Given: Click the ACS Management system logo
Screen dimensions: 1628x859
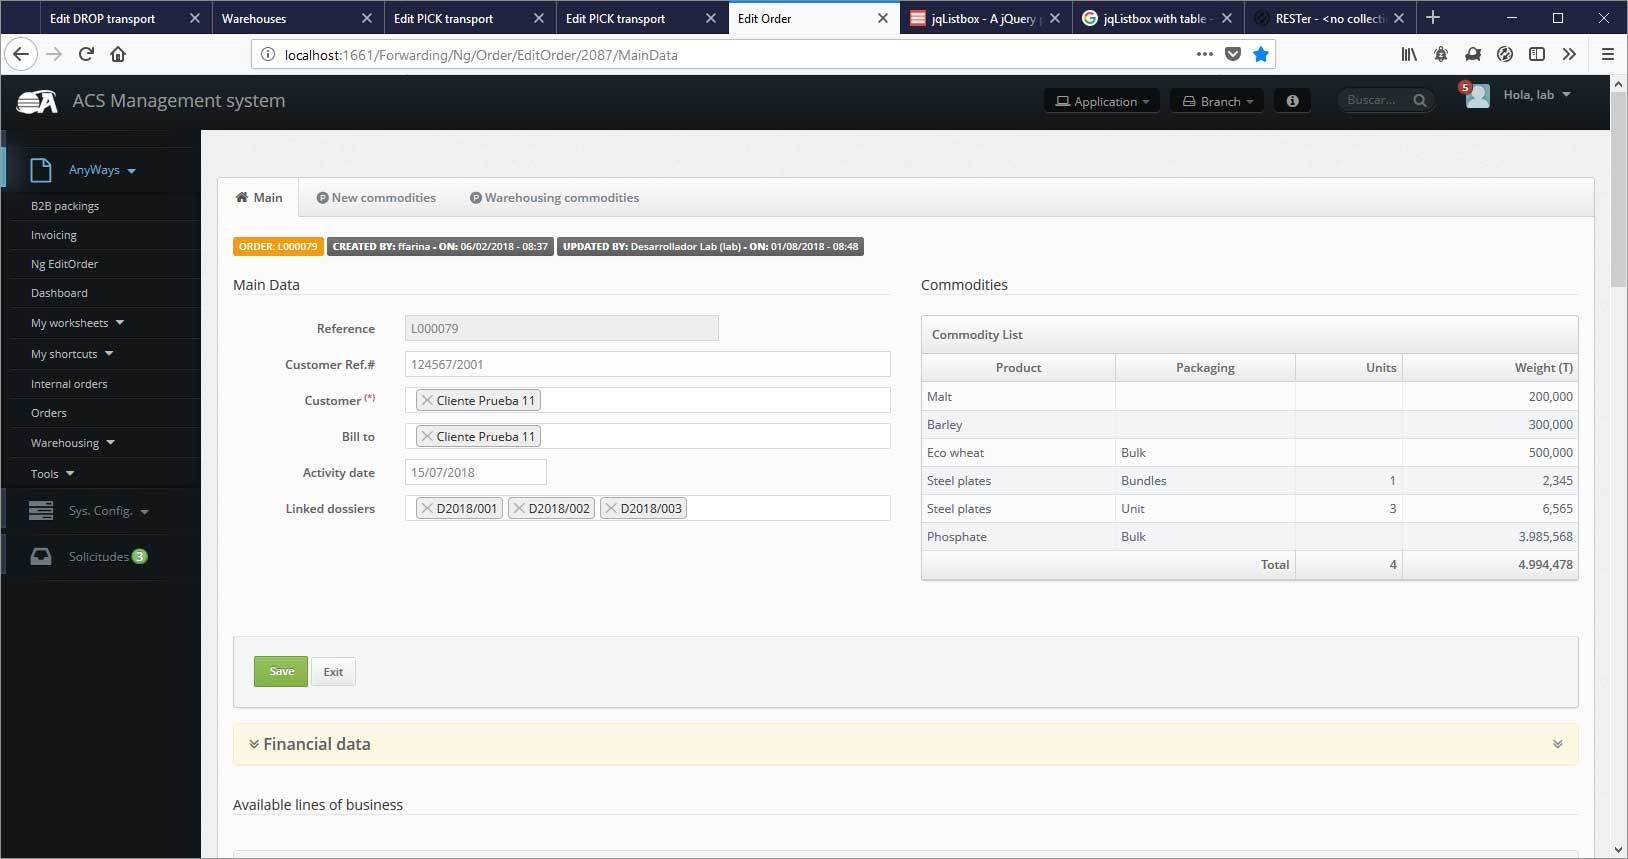Looking at the screenshot, I should point(37,101).
